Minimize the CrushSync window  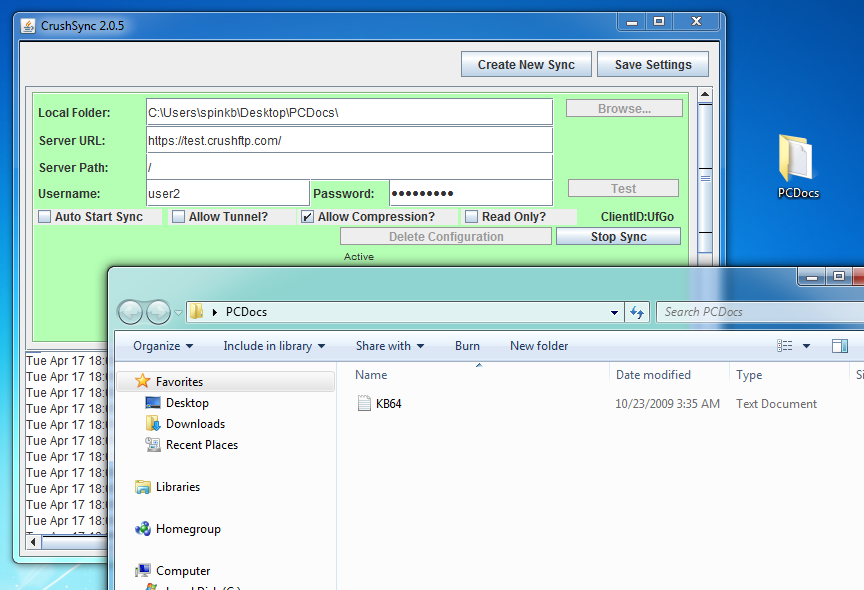(x=632, y=22)
